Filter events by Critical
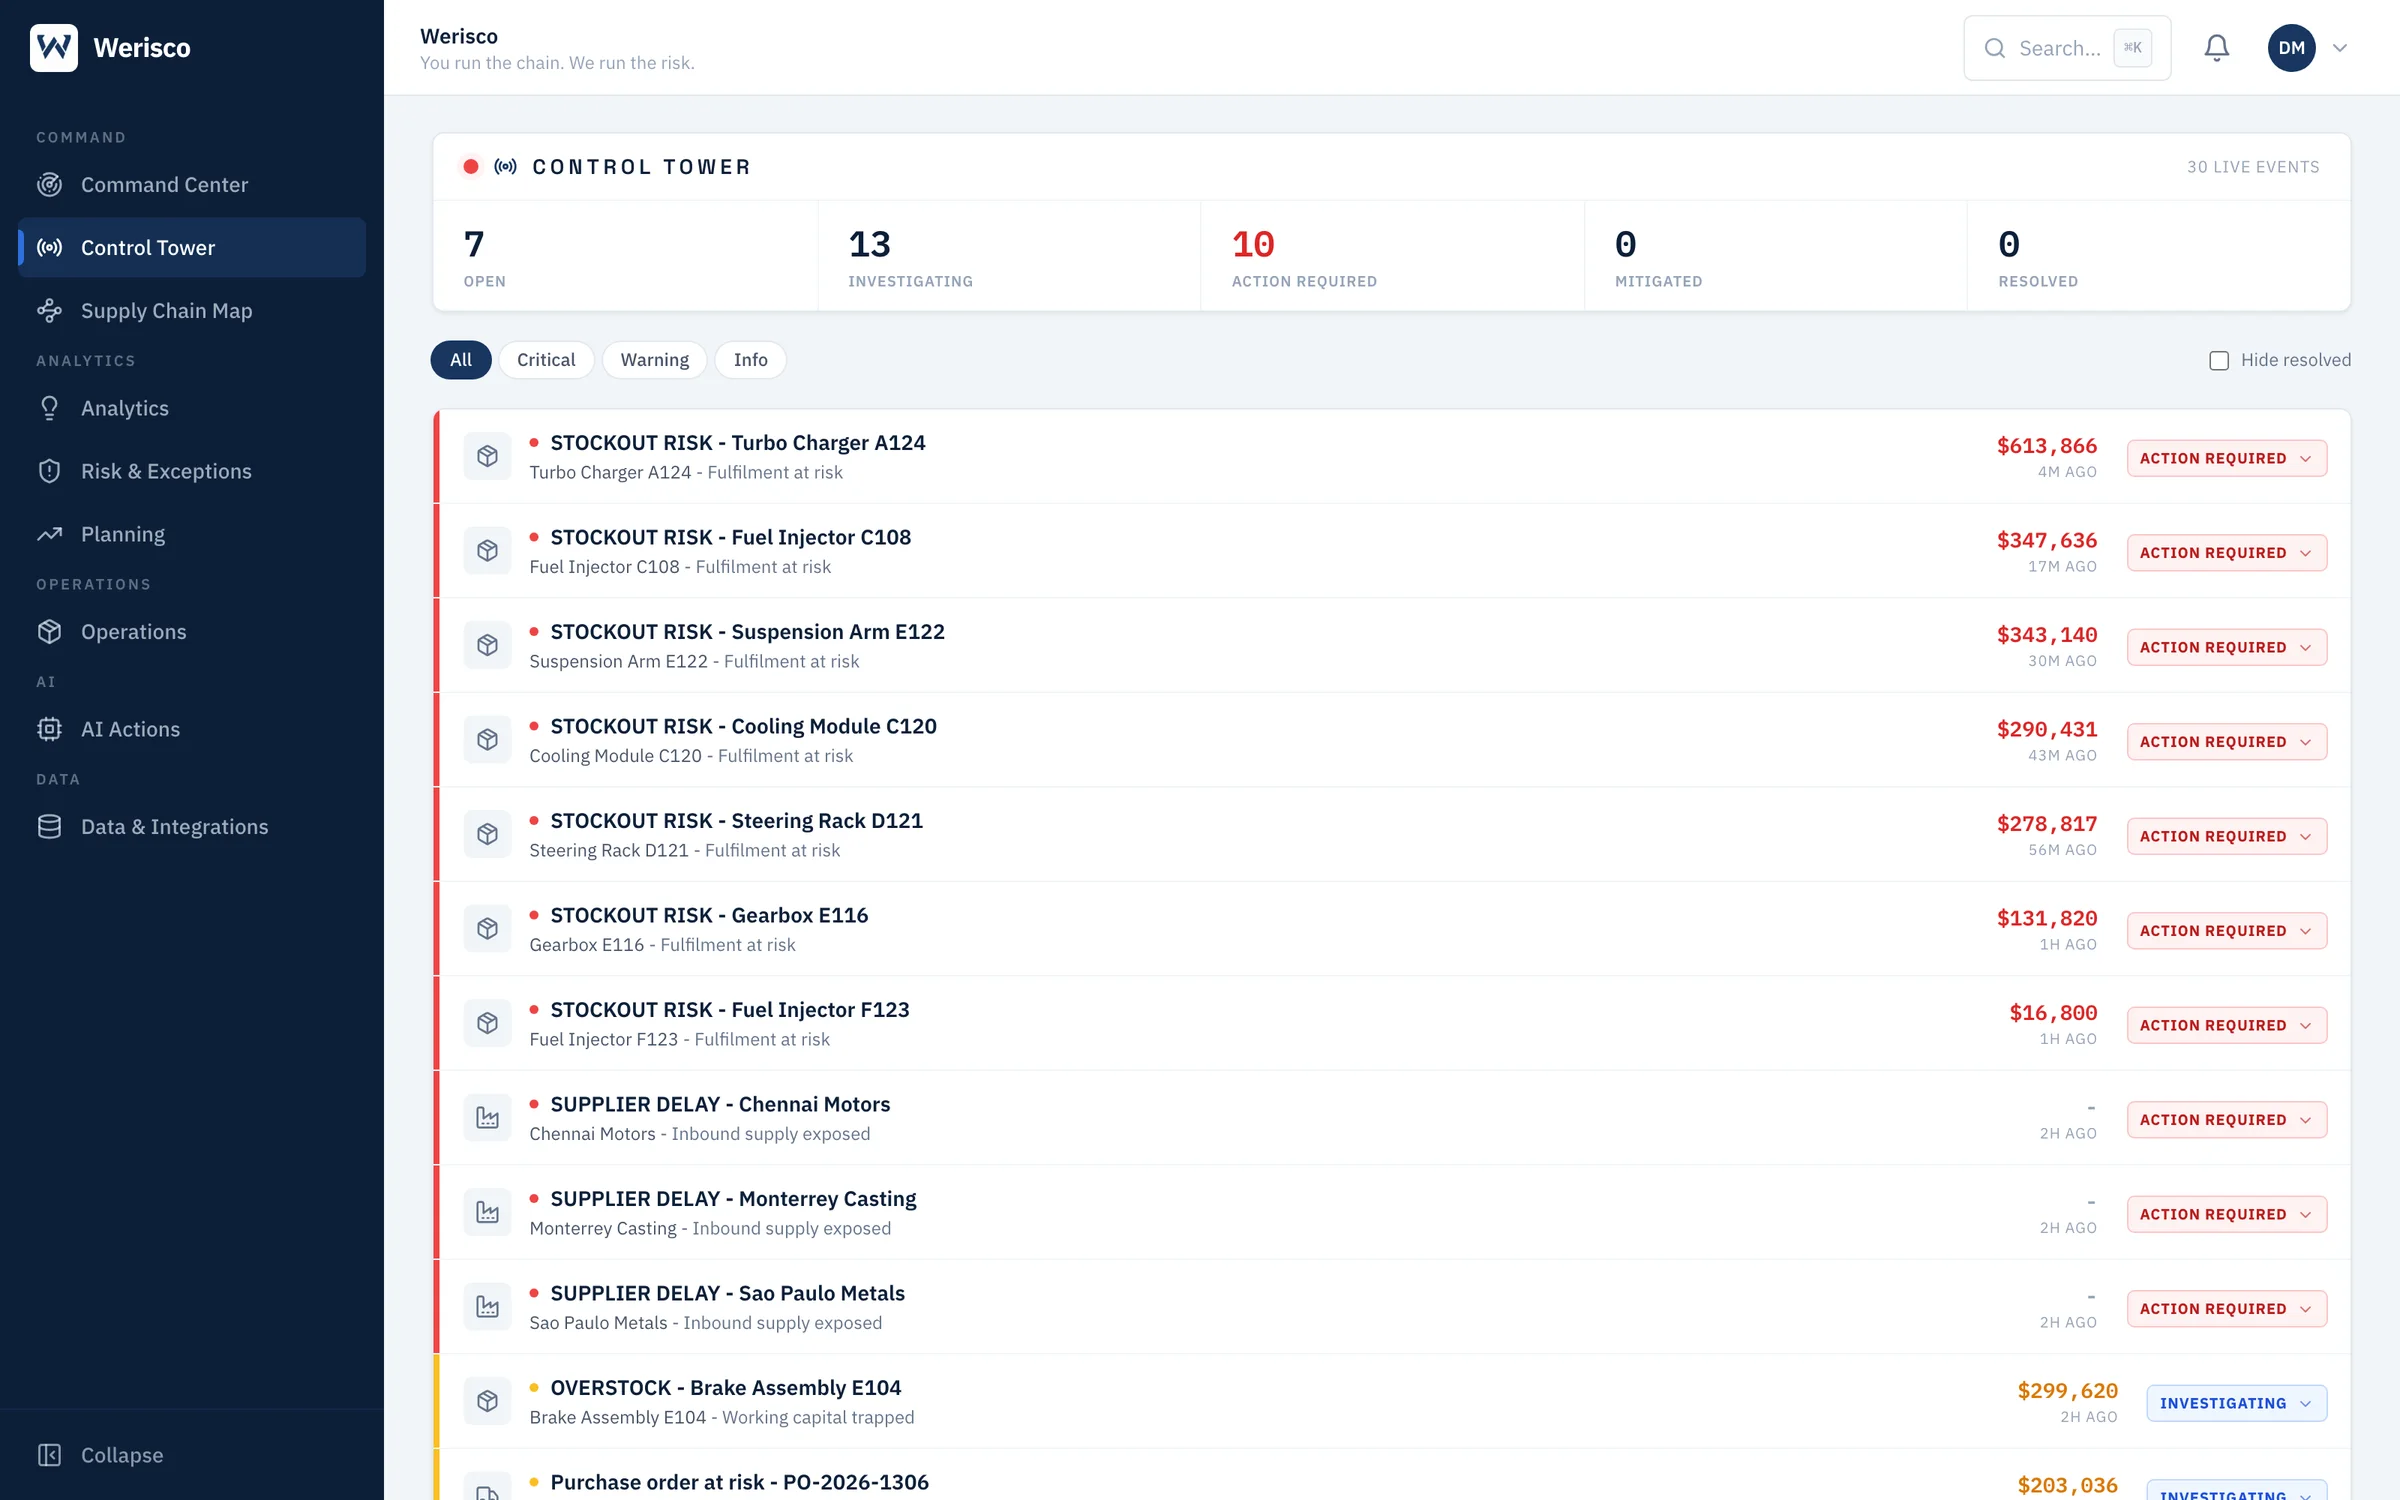The width and height of the screenshot is (2400, 1500). pos(546,360)
